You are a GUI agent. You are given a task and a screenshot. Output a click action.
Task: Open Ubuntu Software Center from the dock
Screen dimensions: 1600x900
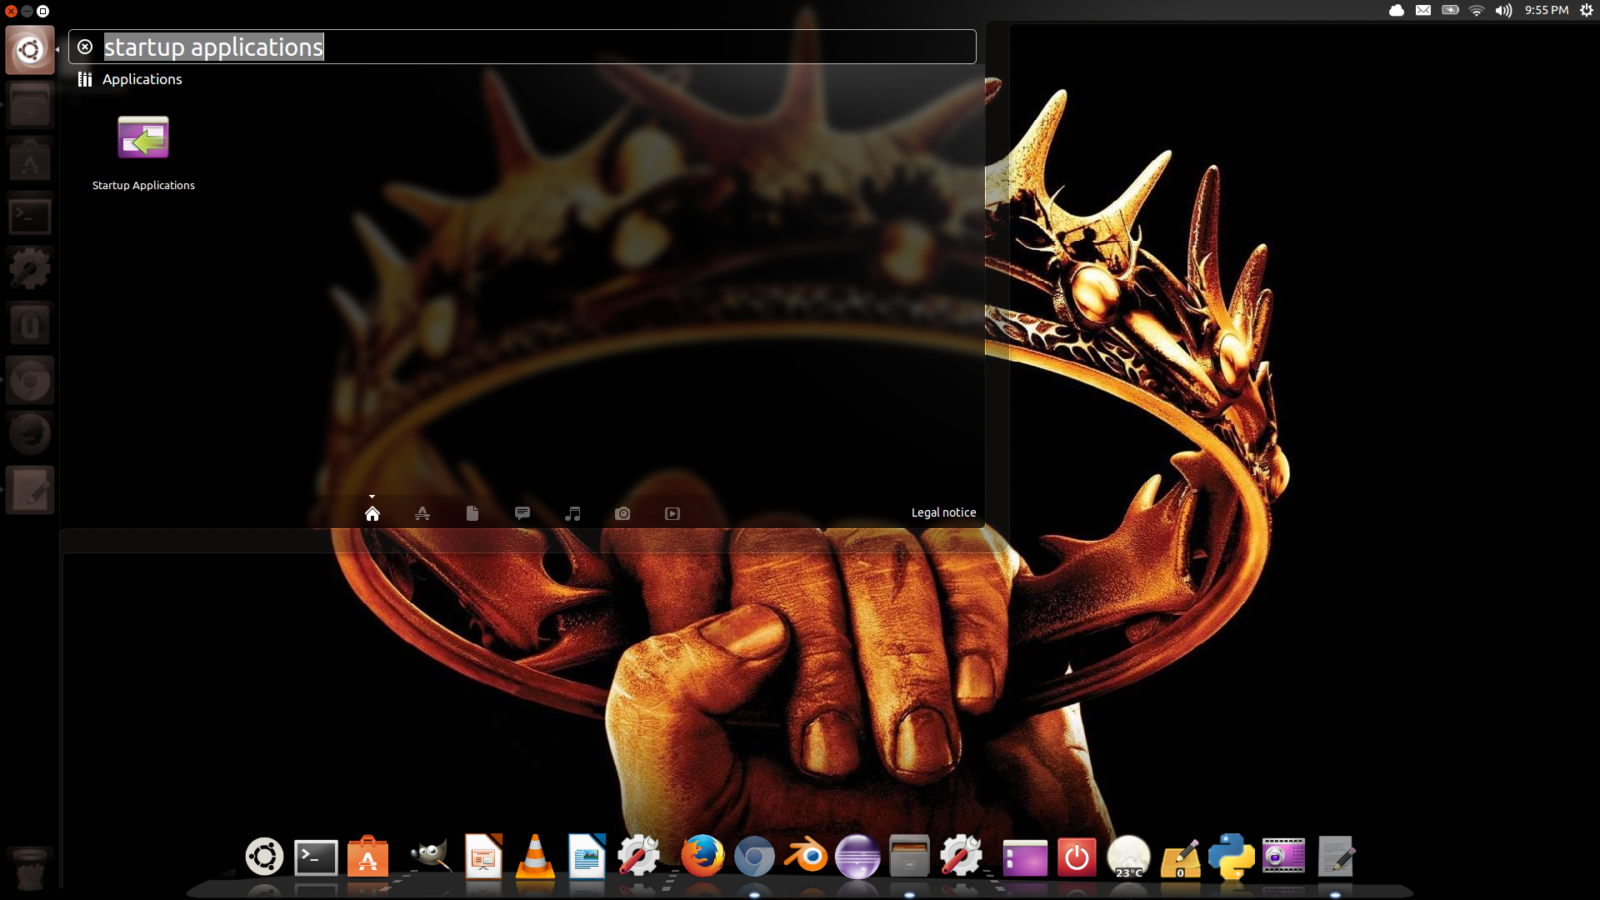[x=368, y=857]
